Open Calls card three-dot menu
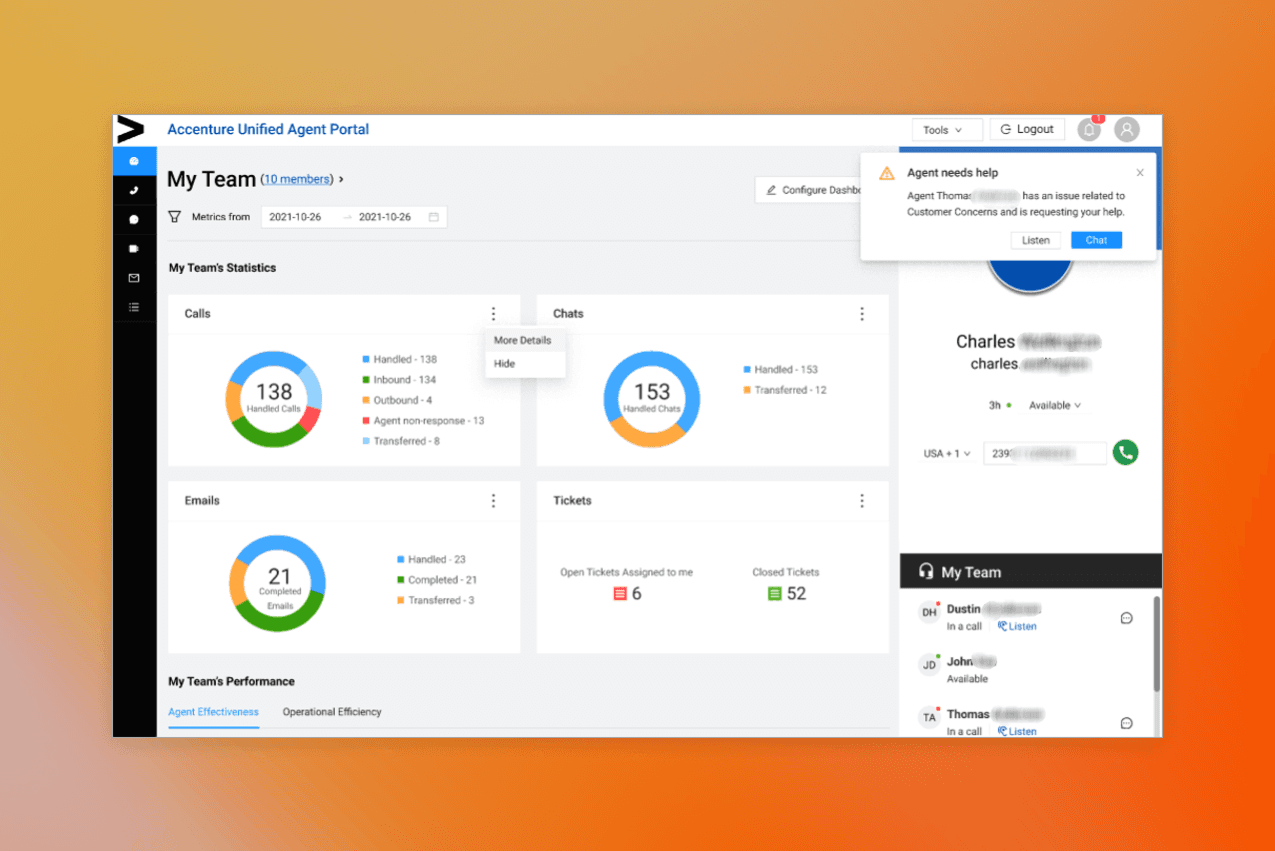The width and height of the screenshot is (1275, 851). 493,313
